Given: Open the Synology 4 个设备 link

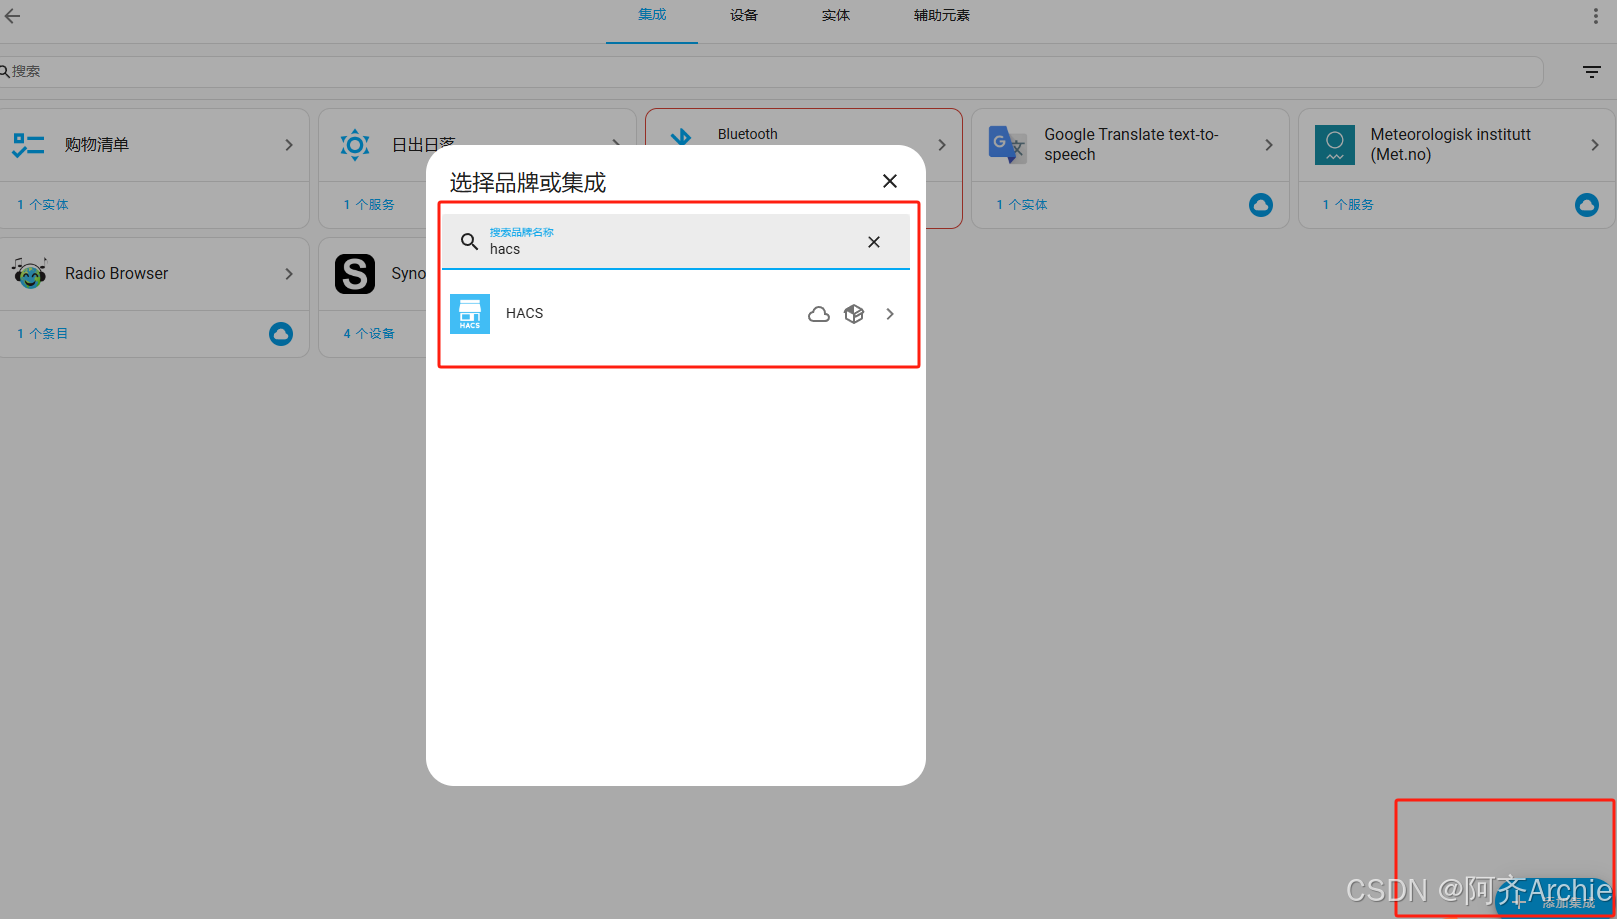Looking at the screenshot, I should (x=369, y=334).
